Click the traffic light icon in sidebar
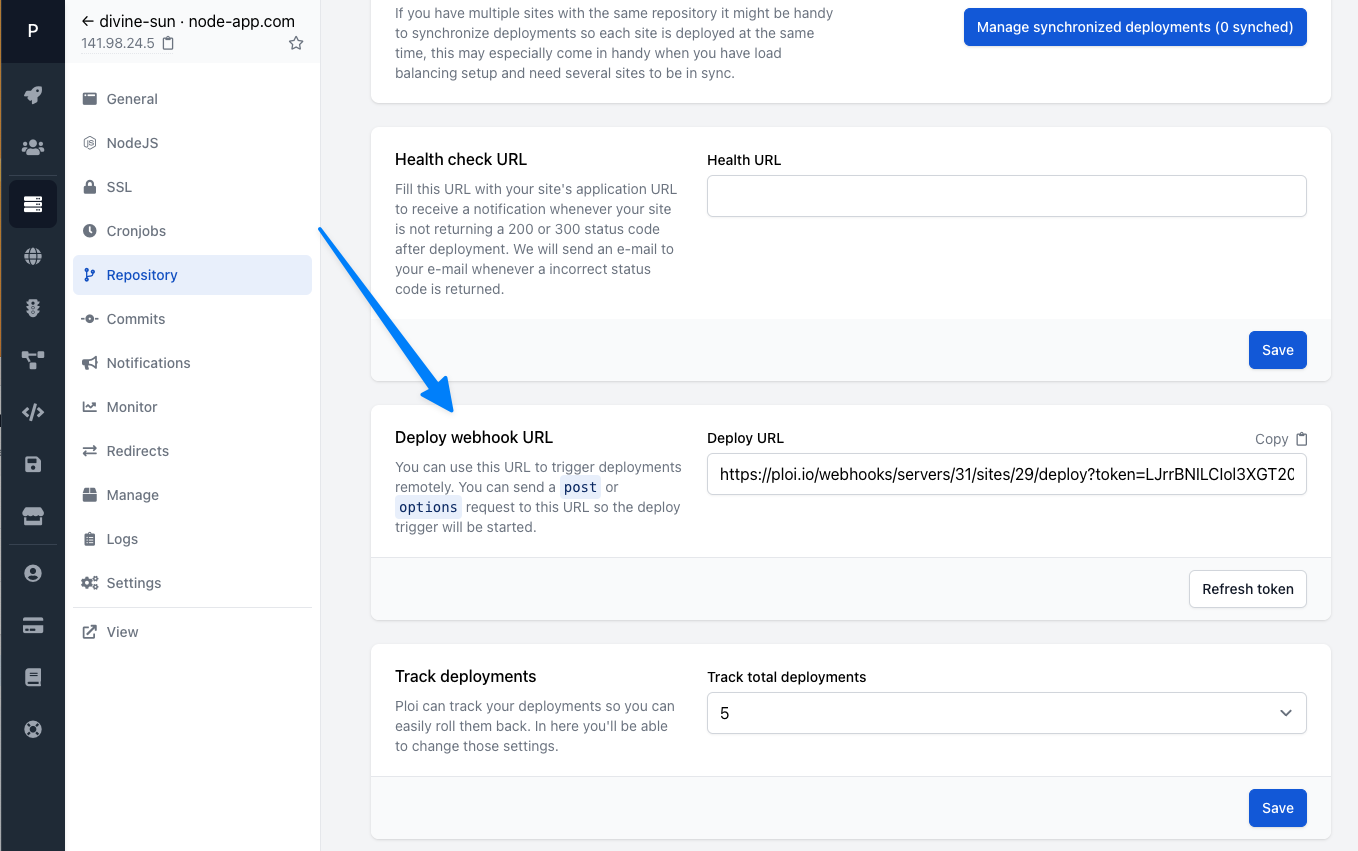The height and width of the screenshot is (851, 1358). (33, 308)
